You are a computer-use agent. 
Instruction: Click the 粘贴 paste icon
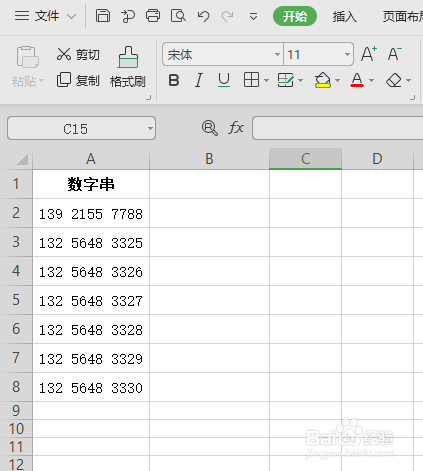point(28,57)
